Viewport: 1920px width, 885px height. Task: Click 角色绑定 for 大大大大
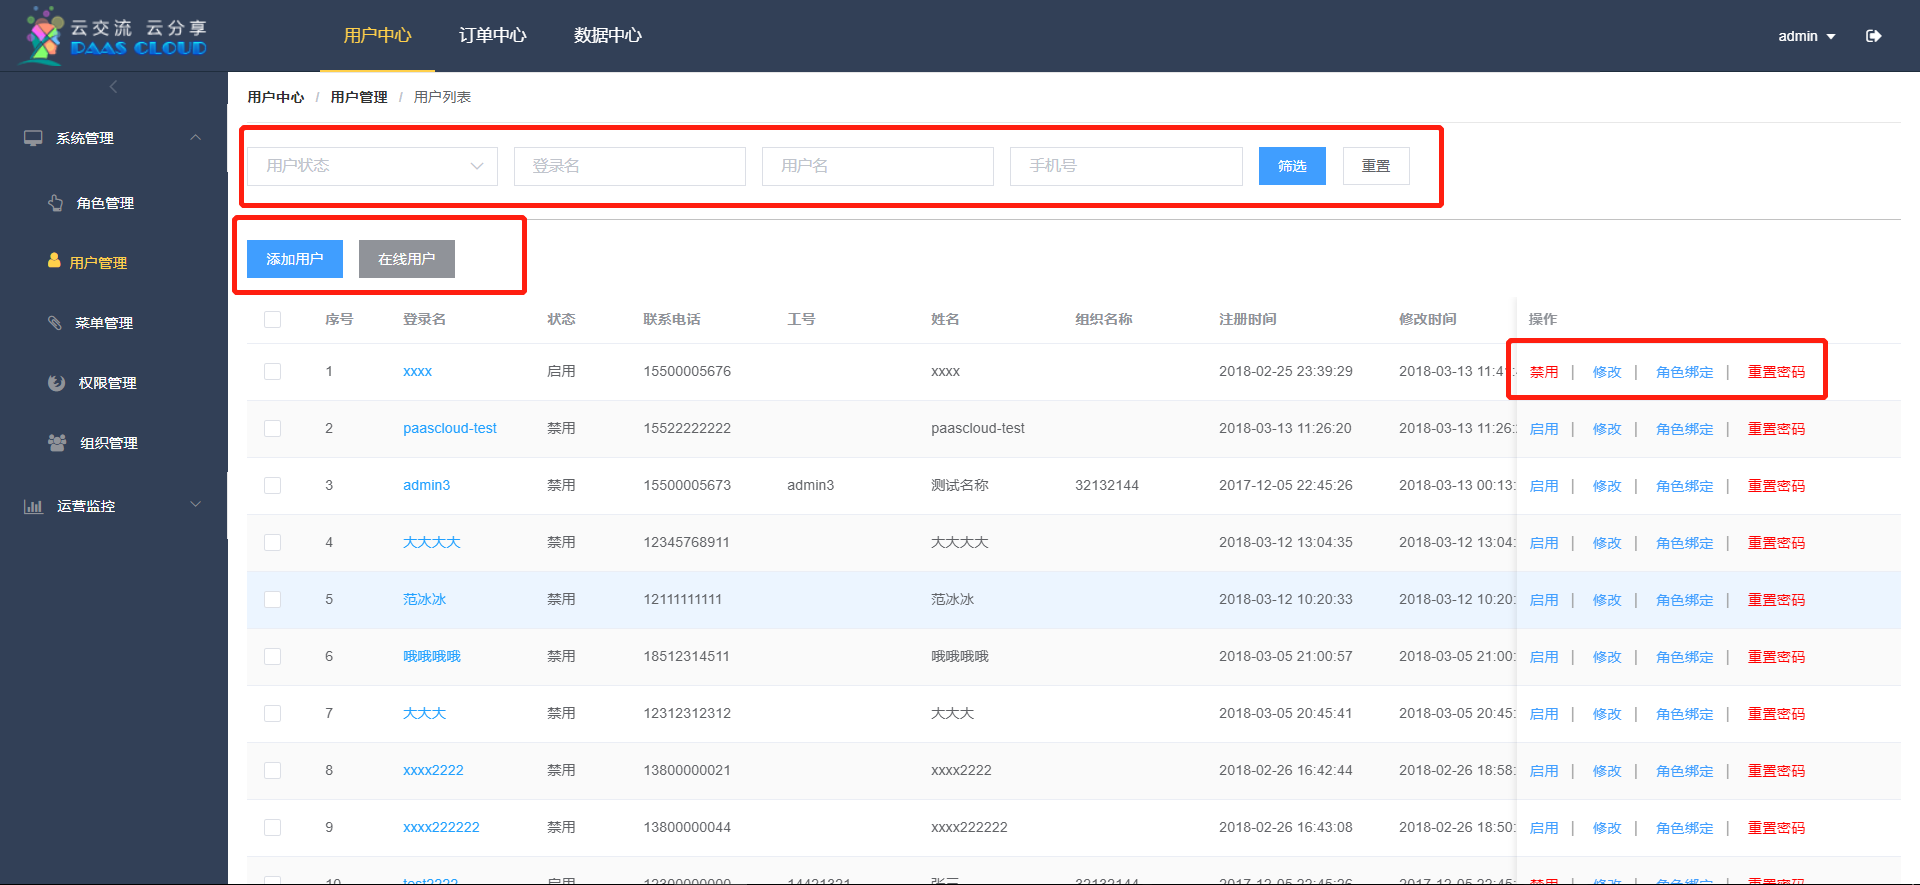[x=1685, y=543]
